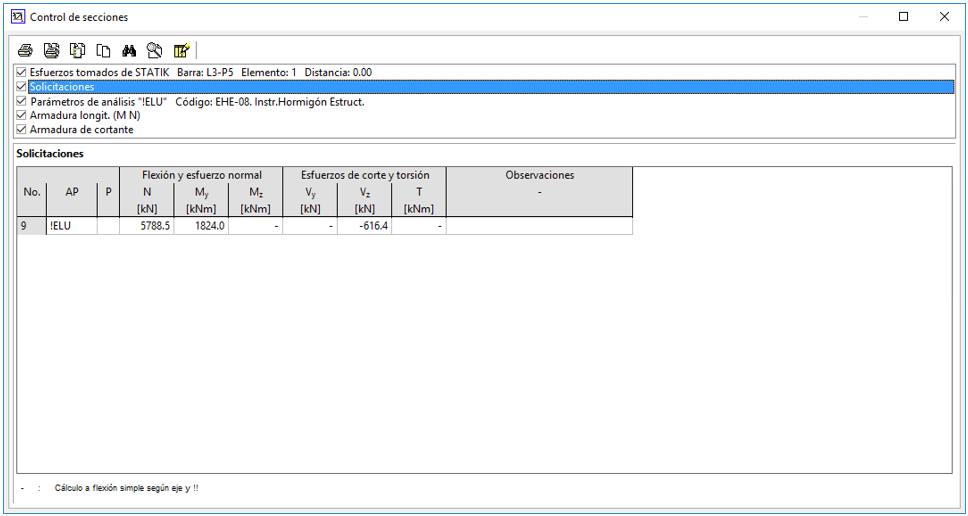968x516 pixels.
Task: Click the single printer icon in toolbar
Action: (25, 50)
